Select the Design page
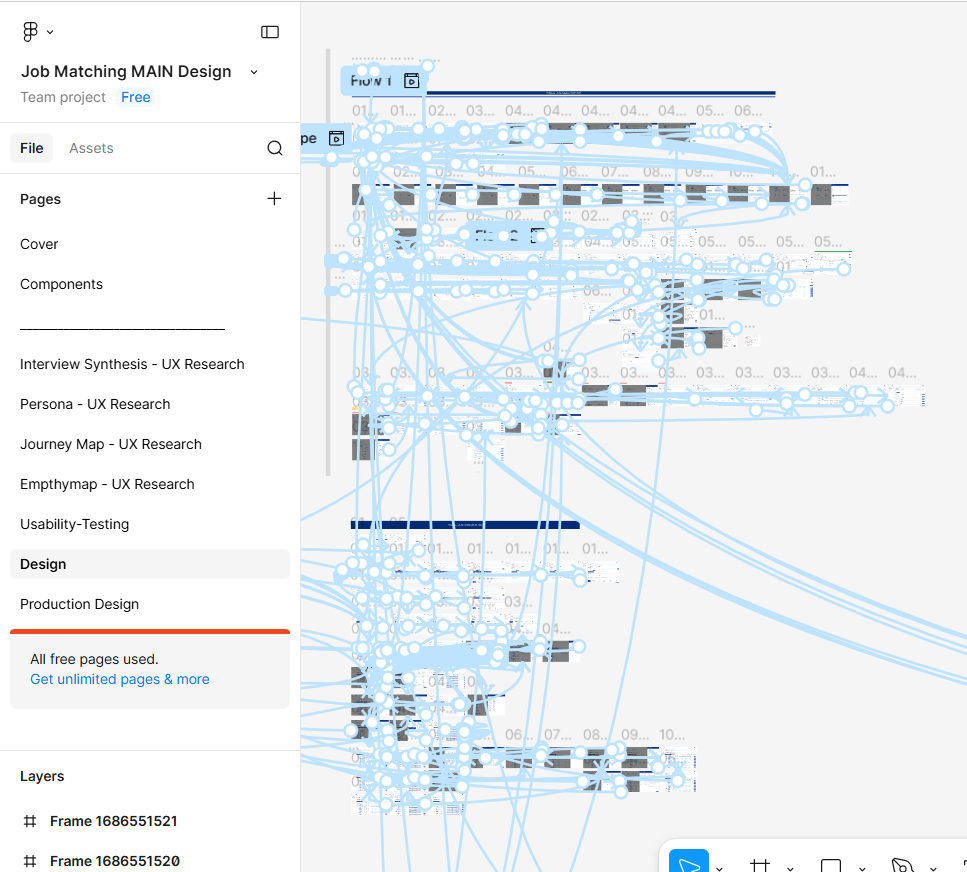967x872 pixels. [150, 564]
